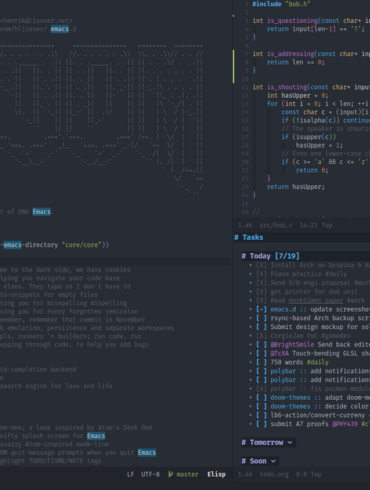Click the @BrightSmile mention
370x490 pixels.
292,345
